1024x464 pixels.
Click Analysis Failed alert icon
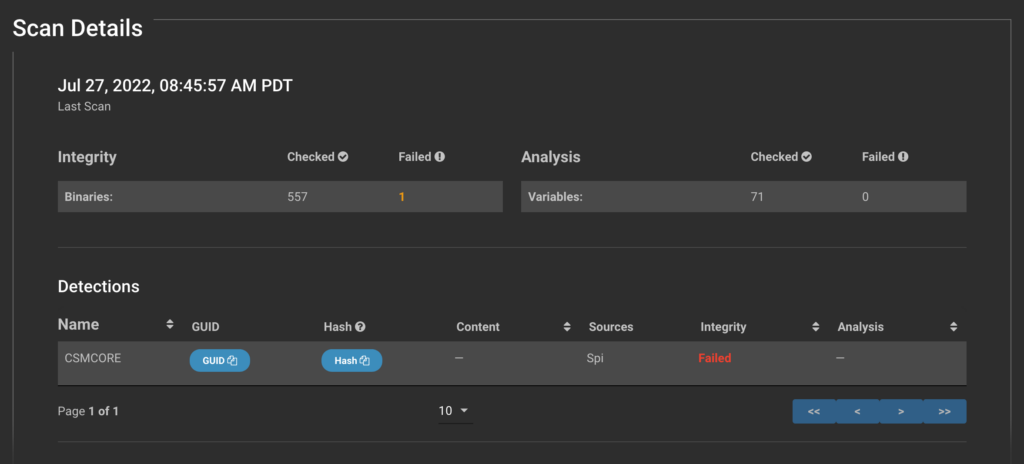coord(903,157)
